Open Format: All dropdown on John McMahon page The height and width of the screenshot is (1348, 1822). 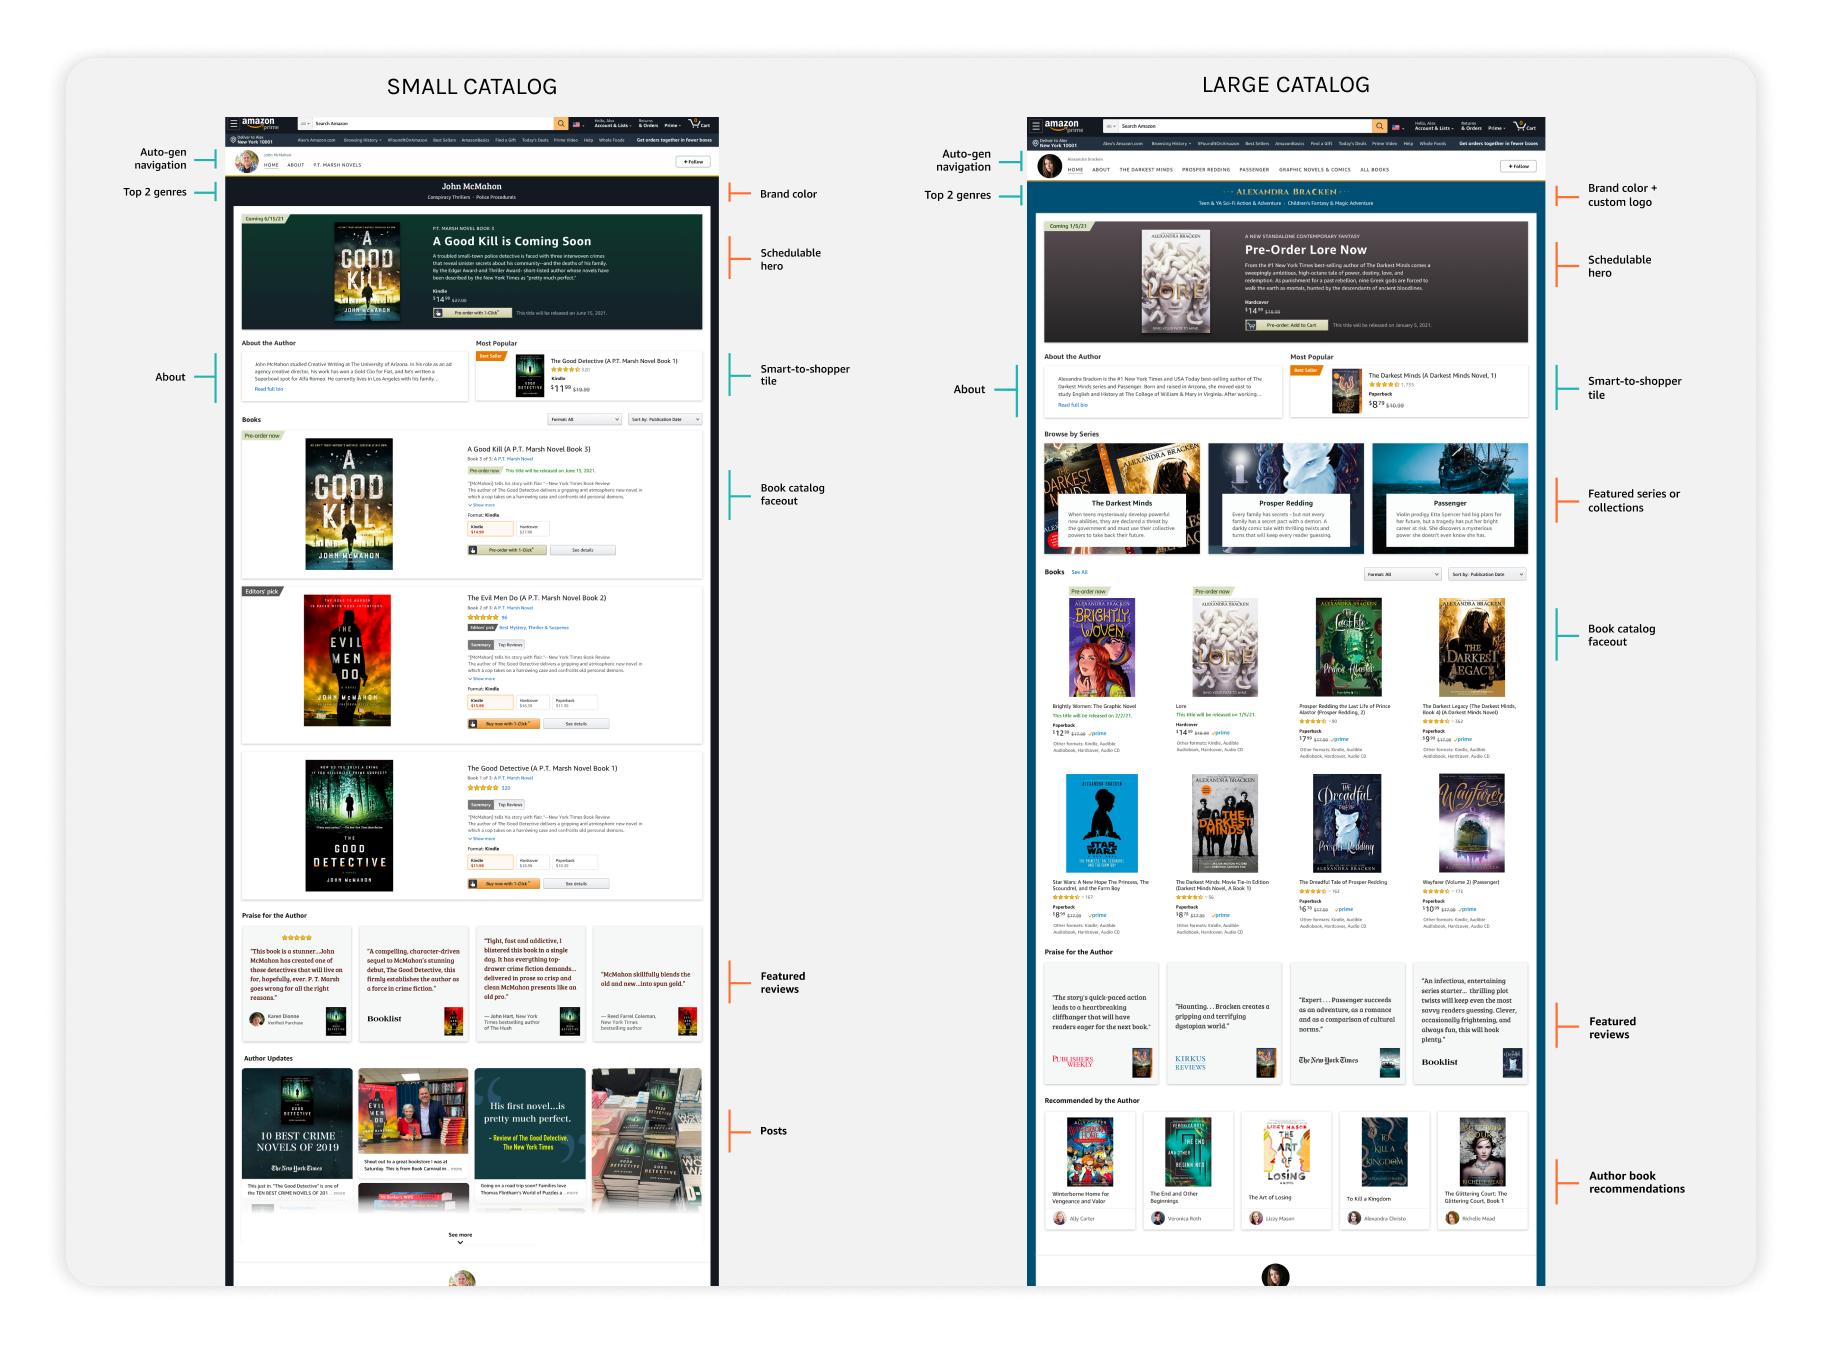(x=585, y=419)
